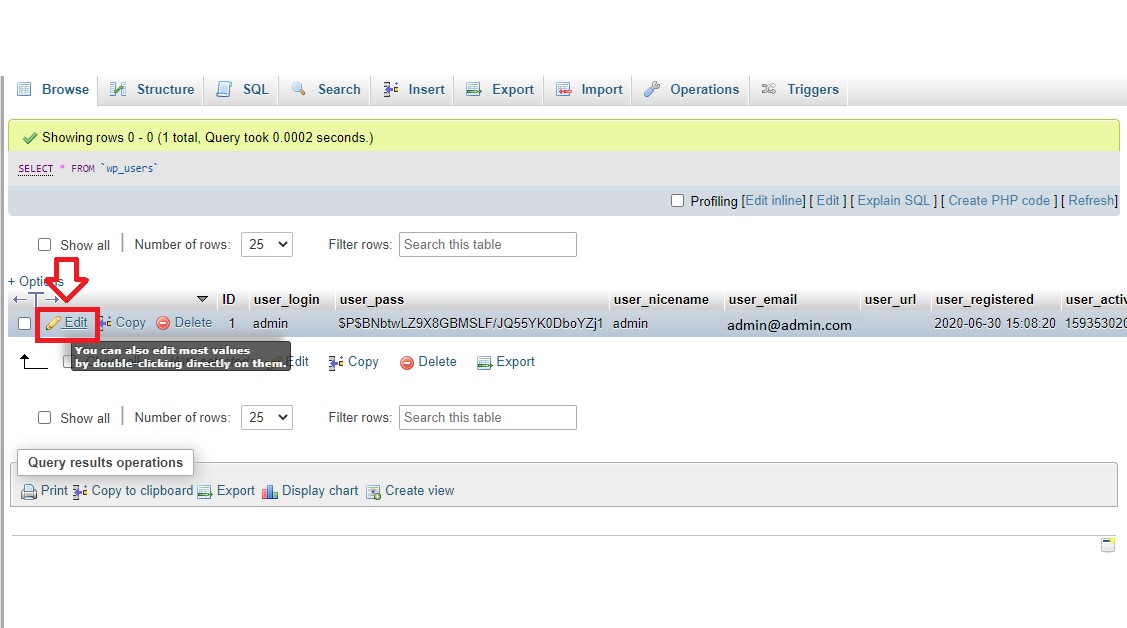The width and height of the screenshot is (1127, 628).
Task: Enable the Profiling checkbox
Action: click(x=677, y=201)
